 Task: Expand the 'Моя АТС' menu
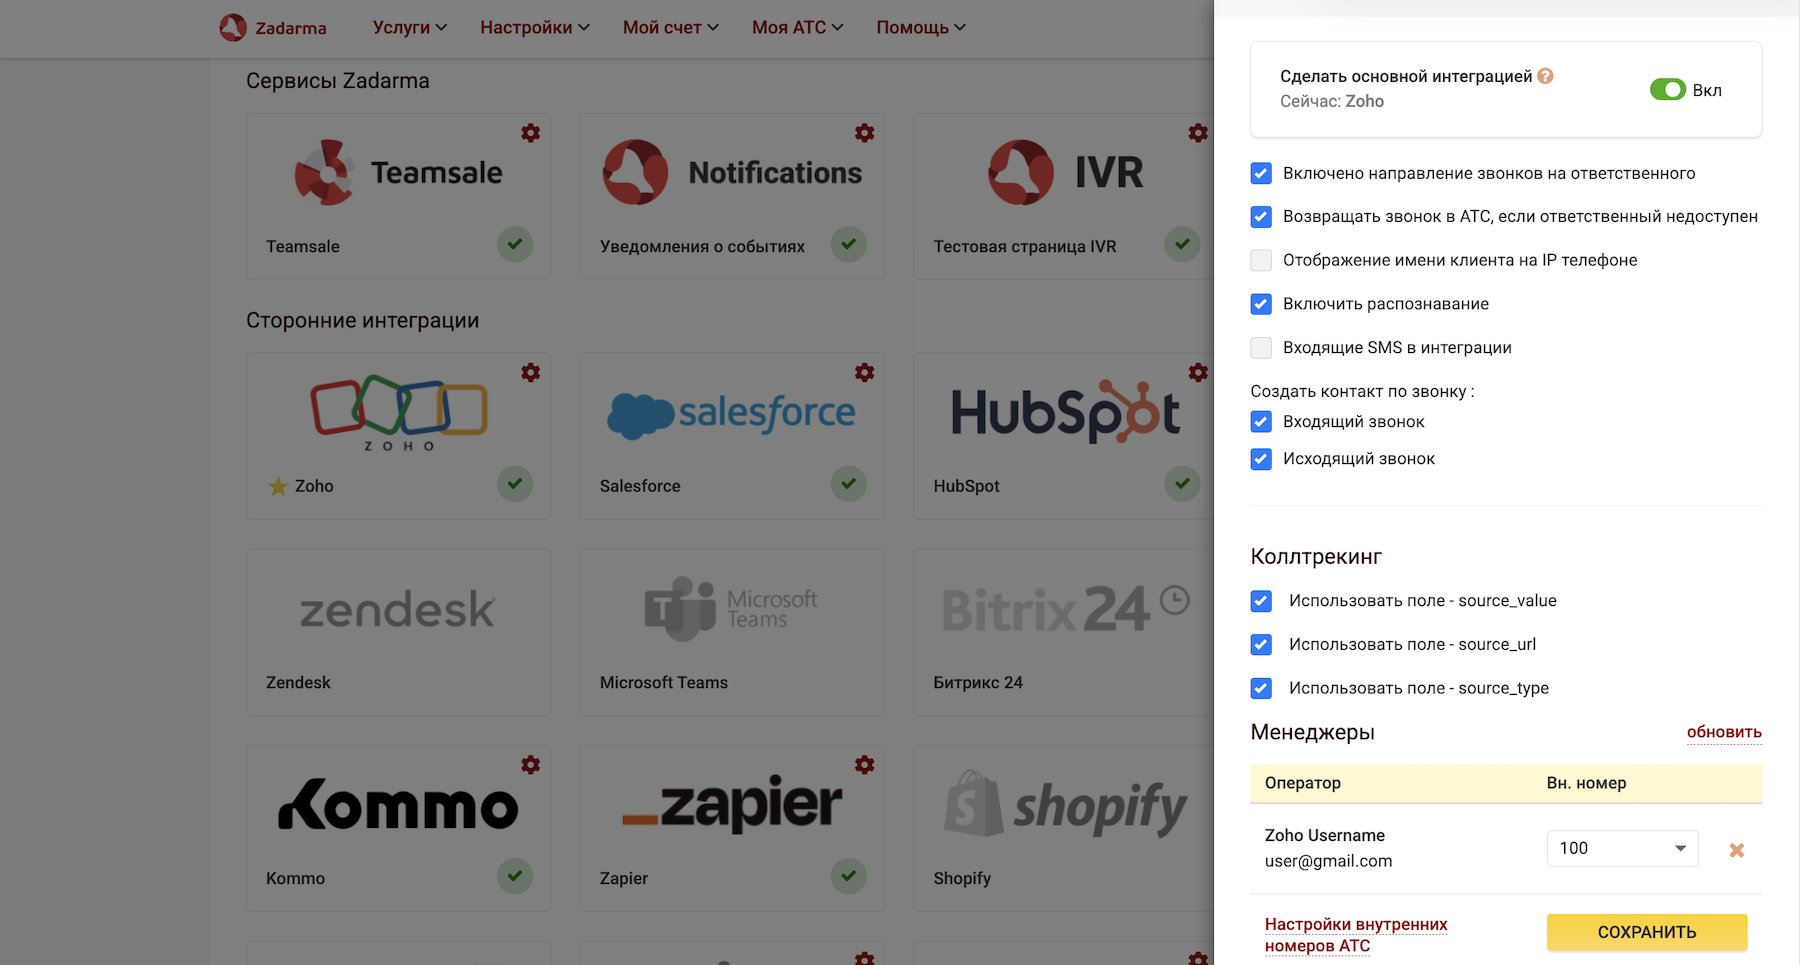pyautogui.click(x=798, y=27)
